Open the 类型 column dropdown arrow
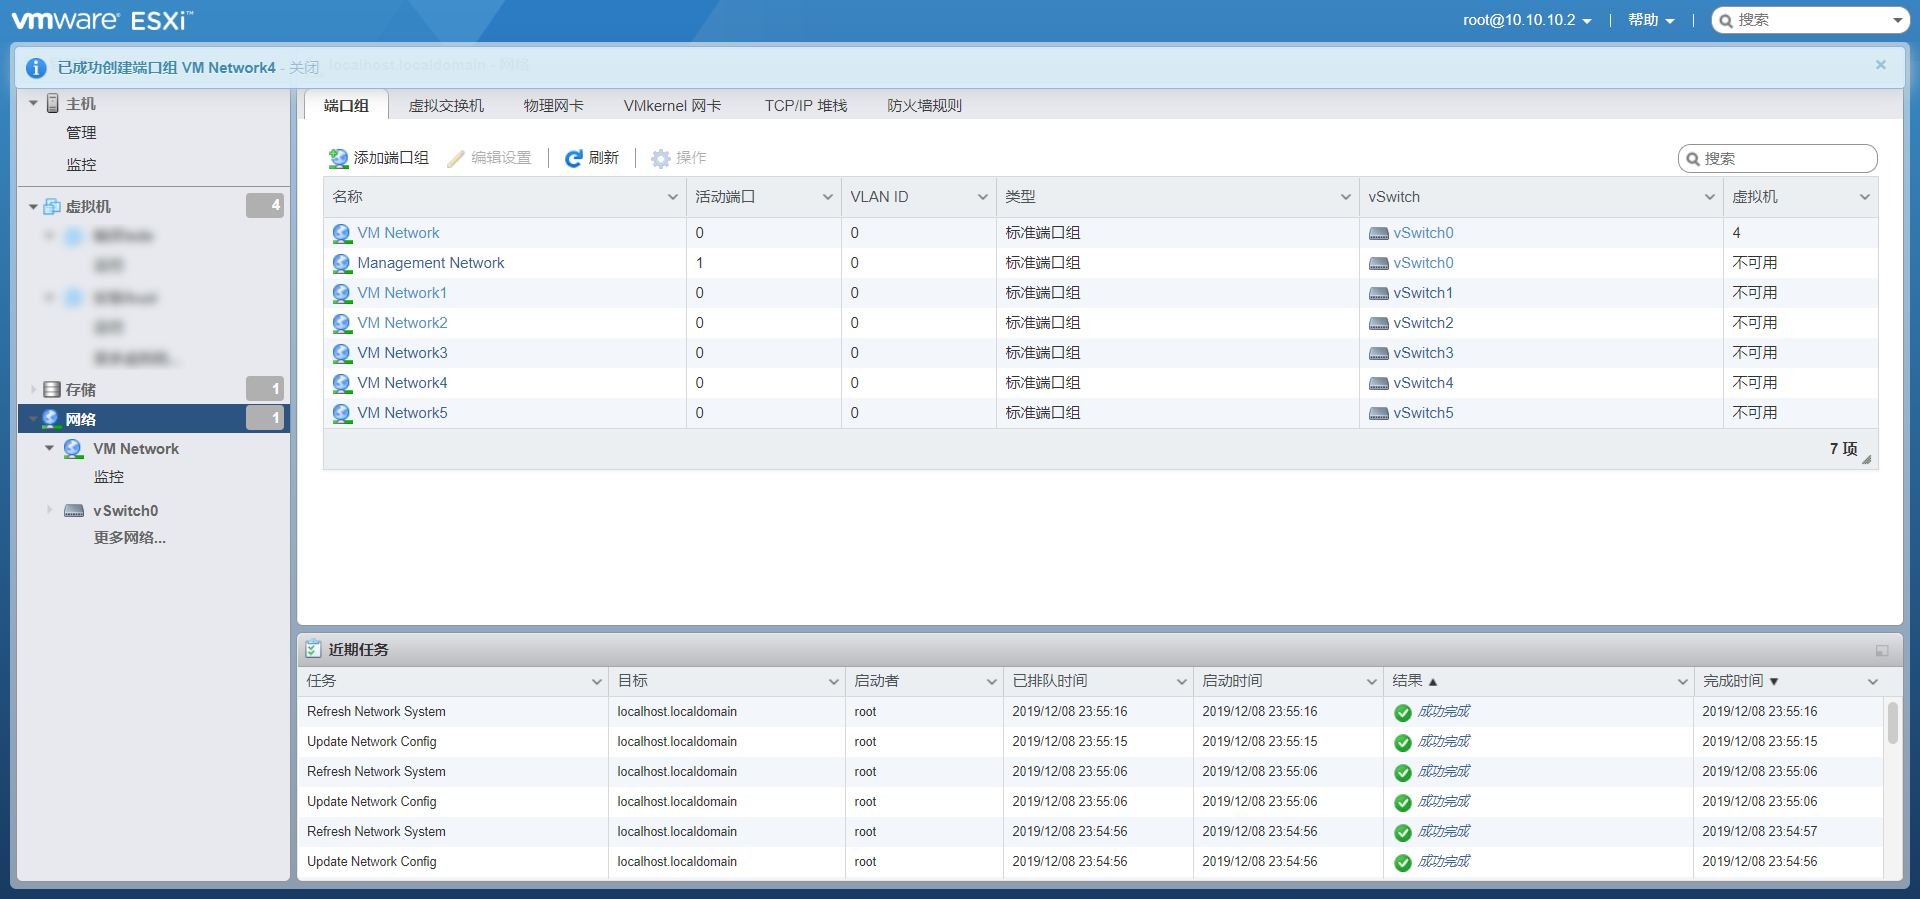The image size is (1920, 899). tap(1346, 197)
